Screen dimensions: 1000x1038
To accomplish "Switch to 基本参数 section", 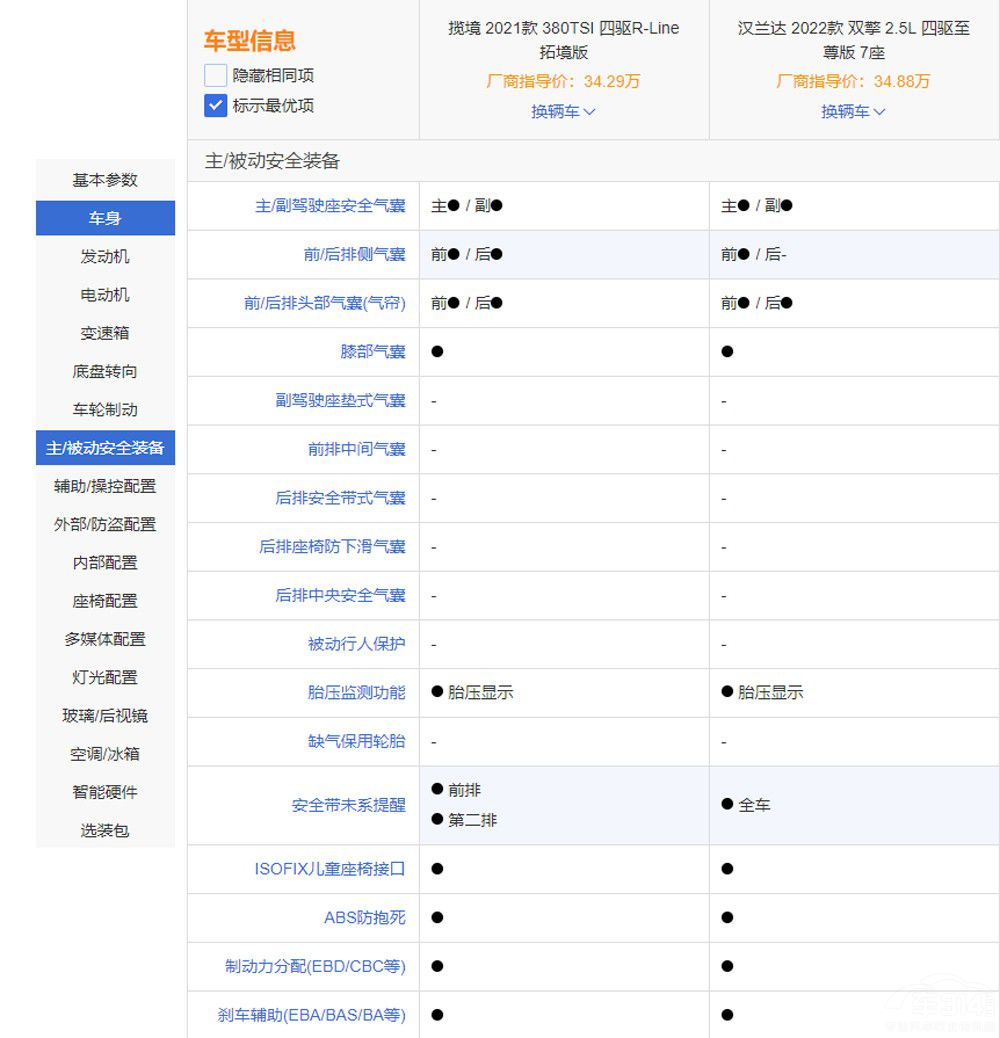I will [x=104, y=180].
